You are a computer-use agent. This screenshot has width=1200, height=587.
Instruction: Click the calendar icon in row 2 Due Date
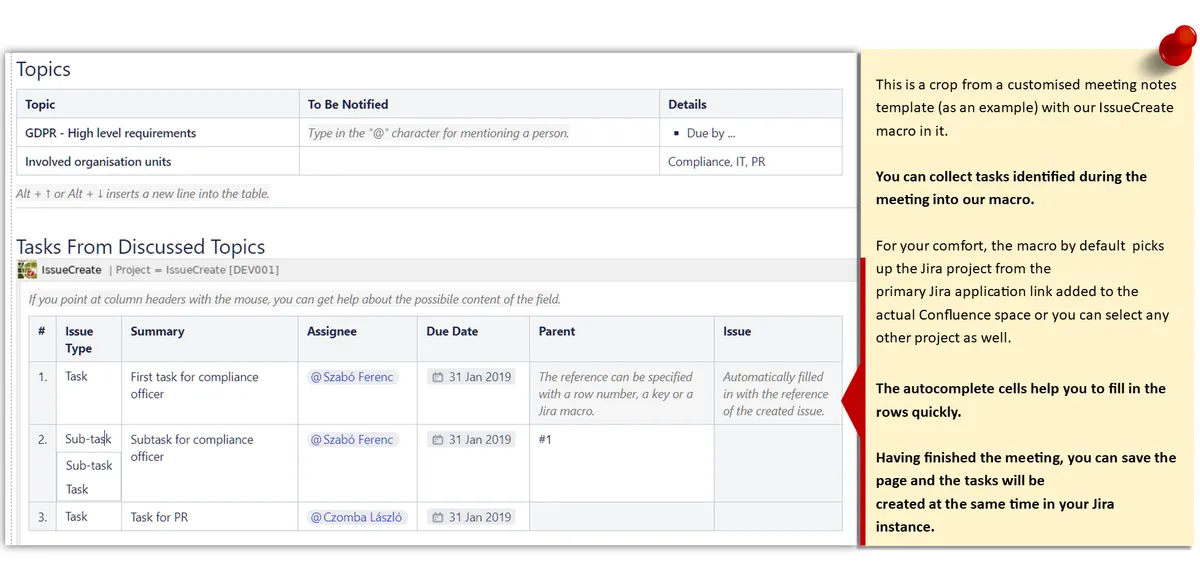(x=437, y=440)
